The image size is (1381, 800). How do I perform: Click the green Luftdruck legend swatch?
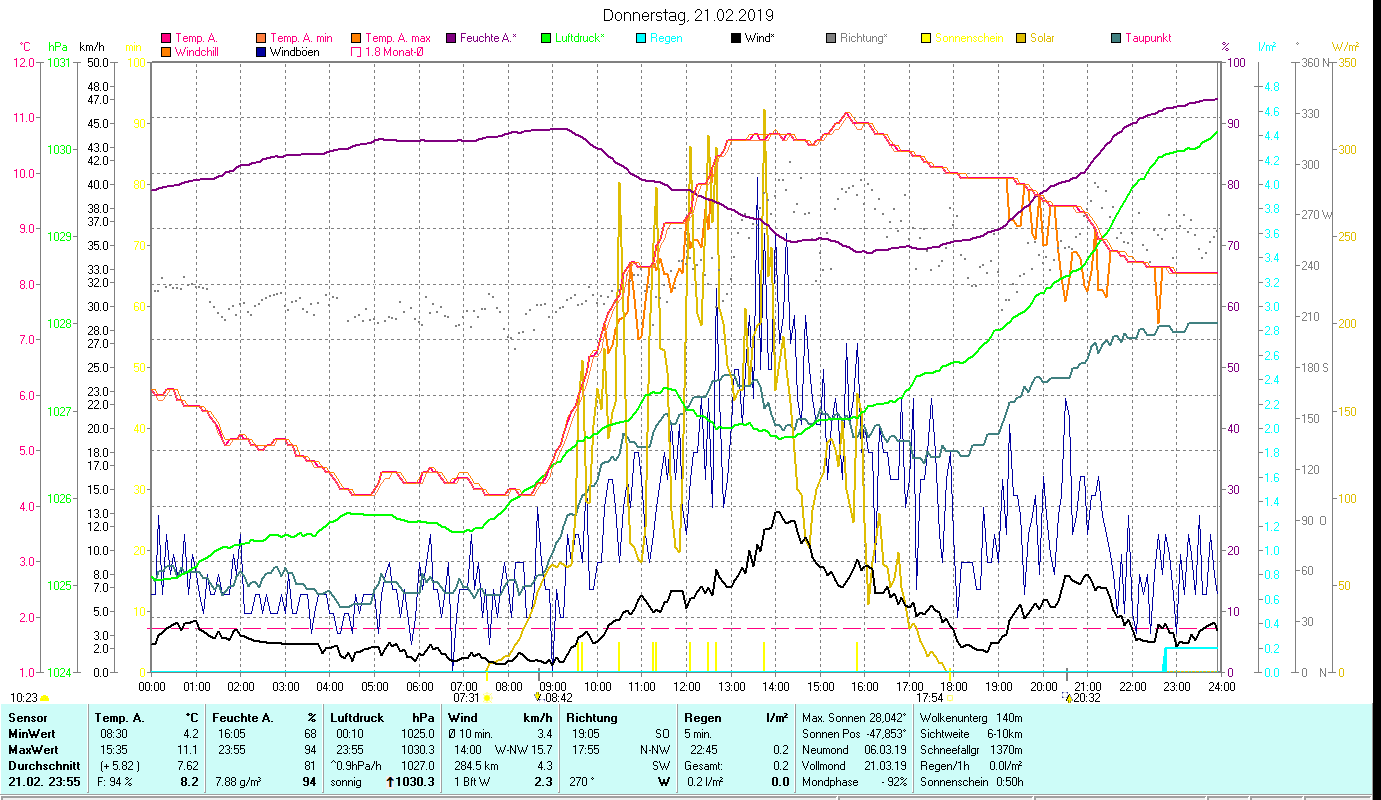point(546,38)
